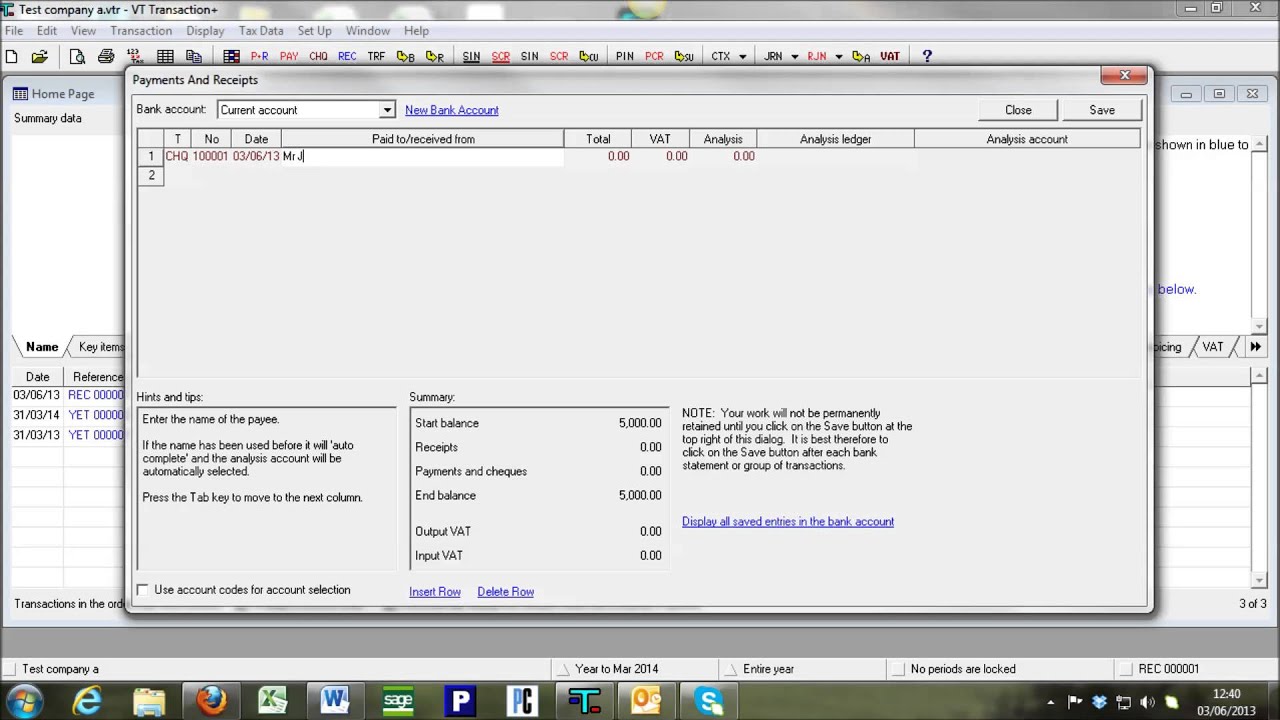Click the grid table toolbar icon
The image size is (1280, 720).
tap(165, 57)
